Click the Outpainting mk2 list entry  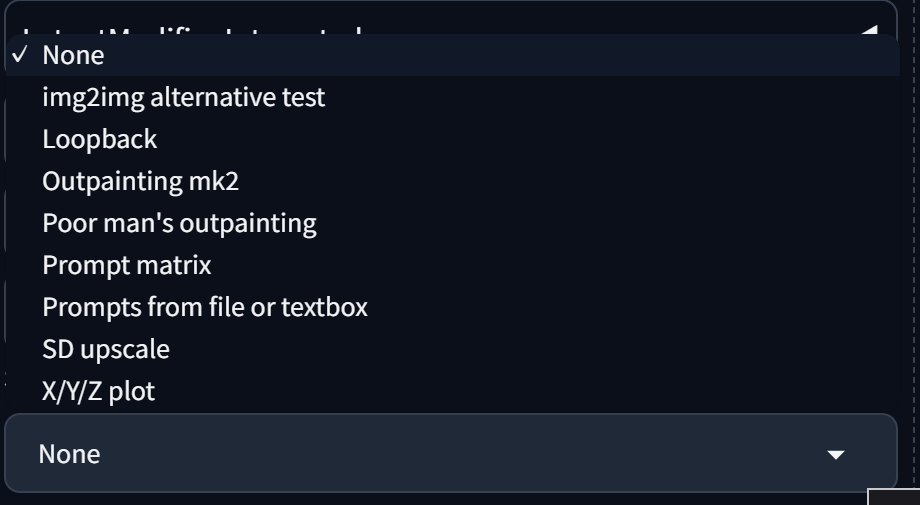click(140, 181)
